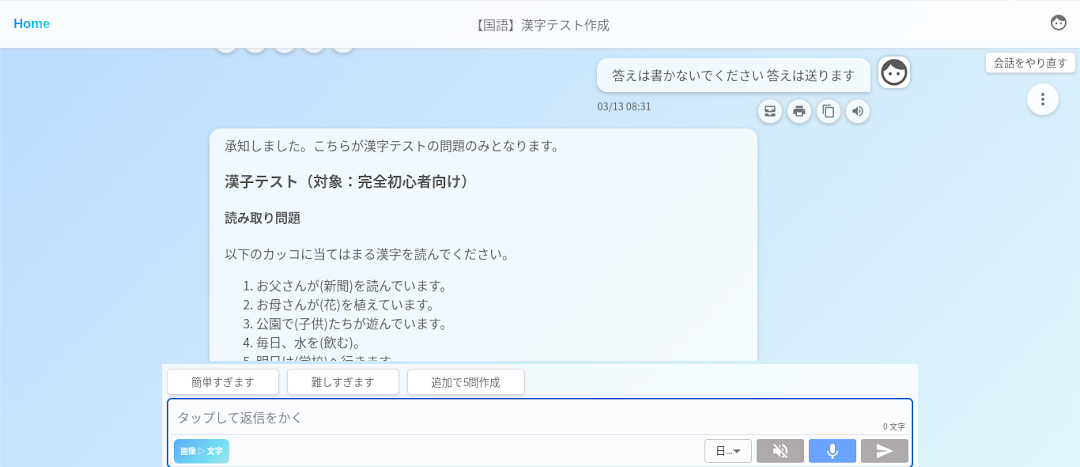
Task: Click the user avatar beside the sent message
Action: pyautogui.click(x=893, y=73)
